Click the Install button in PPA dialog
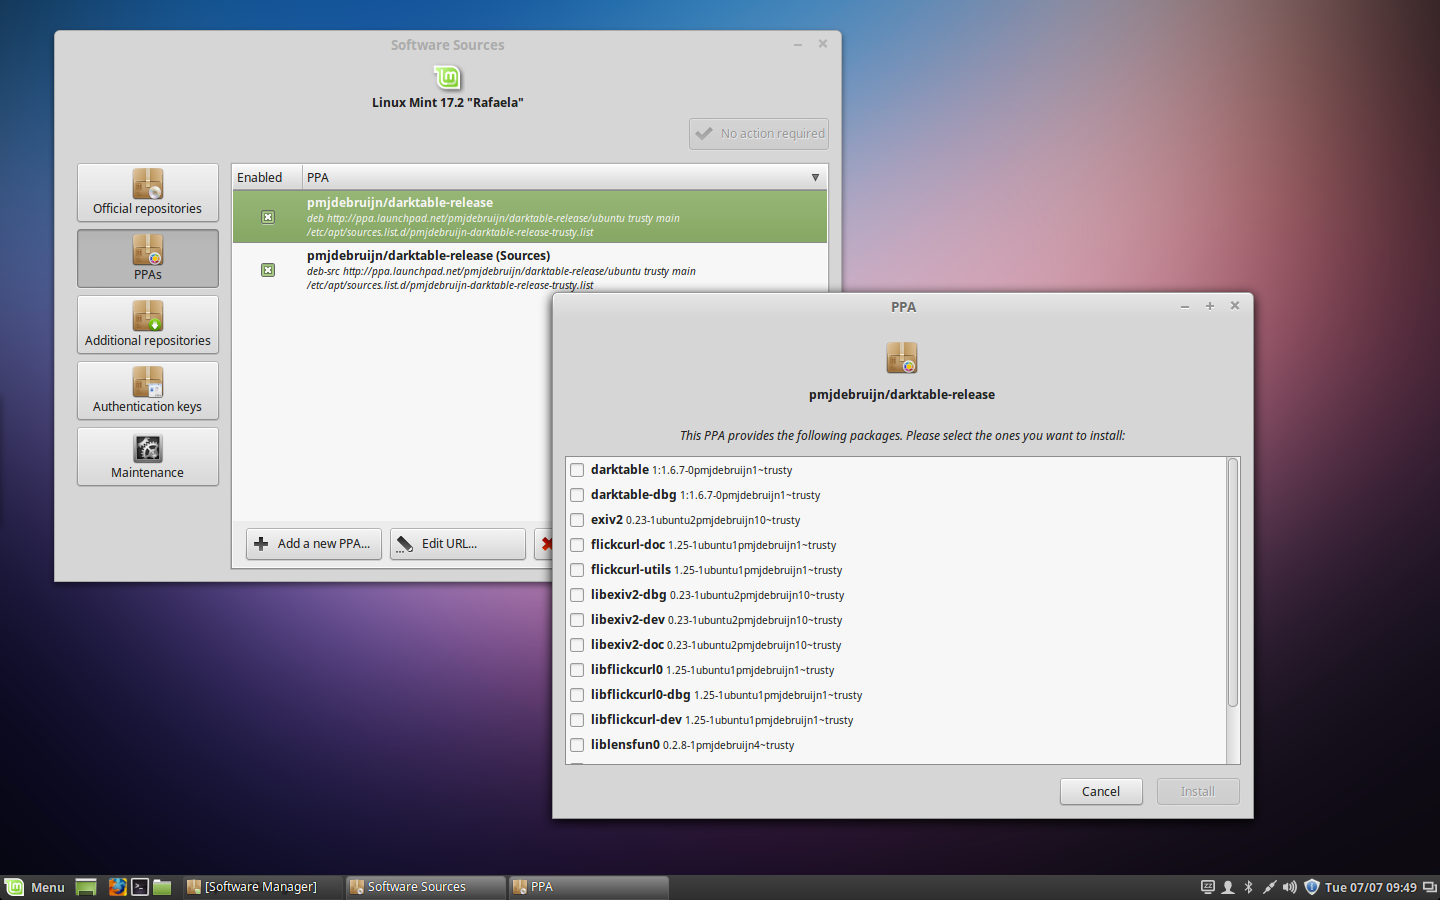Screen dimensions: 1440x900 pyautogui.click(x=1198, y=791)
